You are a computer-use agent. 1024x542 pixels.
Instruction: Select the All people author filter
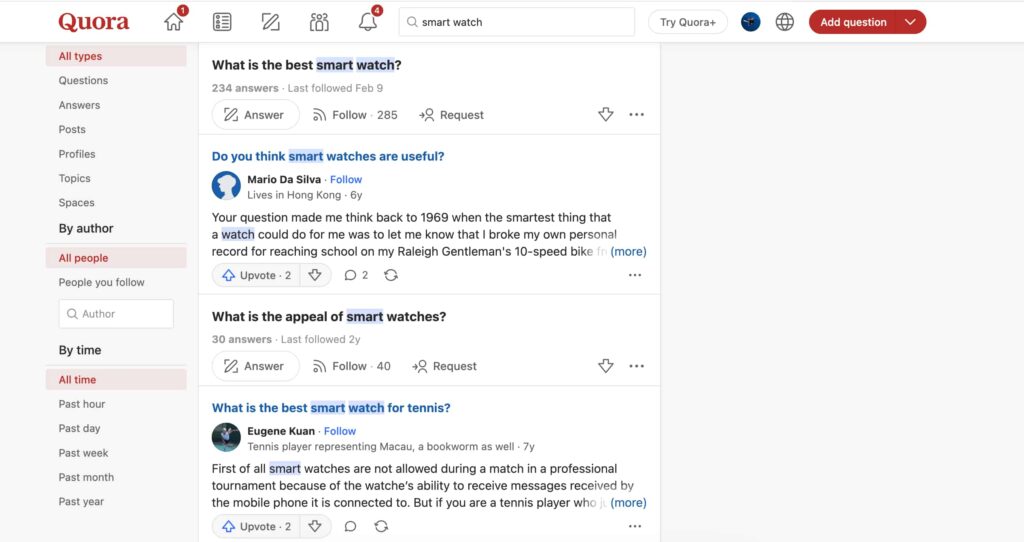click(x=116, y=257)
